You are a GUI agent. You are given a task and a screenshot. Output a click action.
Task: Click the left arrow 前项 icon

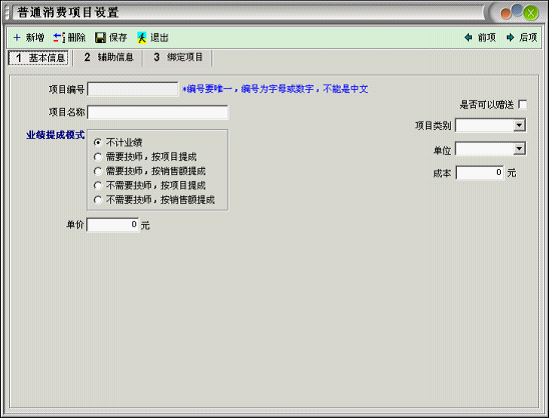click(x=468, y=37)
